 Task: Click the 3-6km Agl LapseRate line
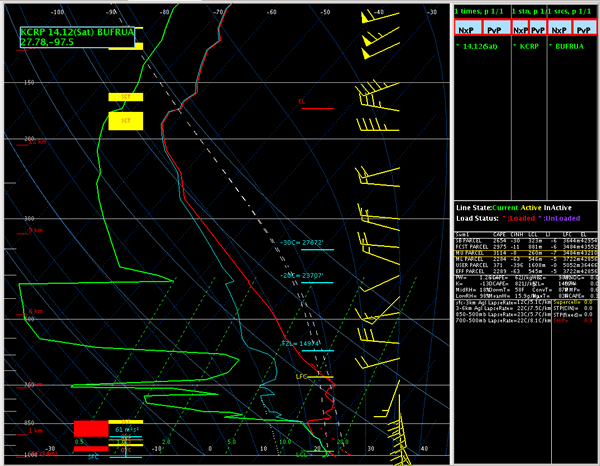503,308
